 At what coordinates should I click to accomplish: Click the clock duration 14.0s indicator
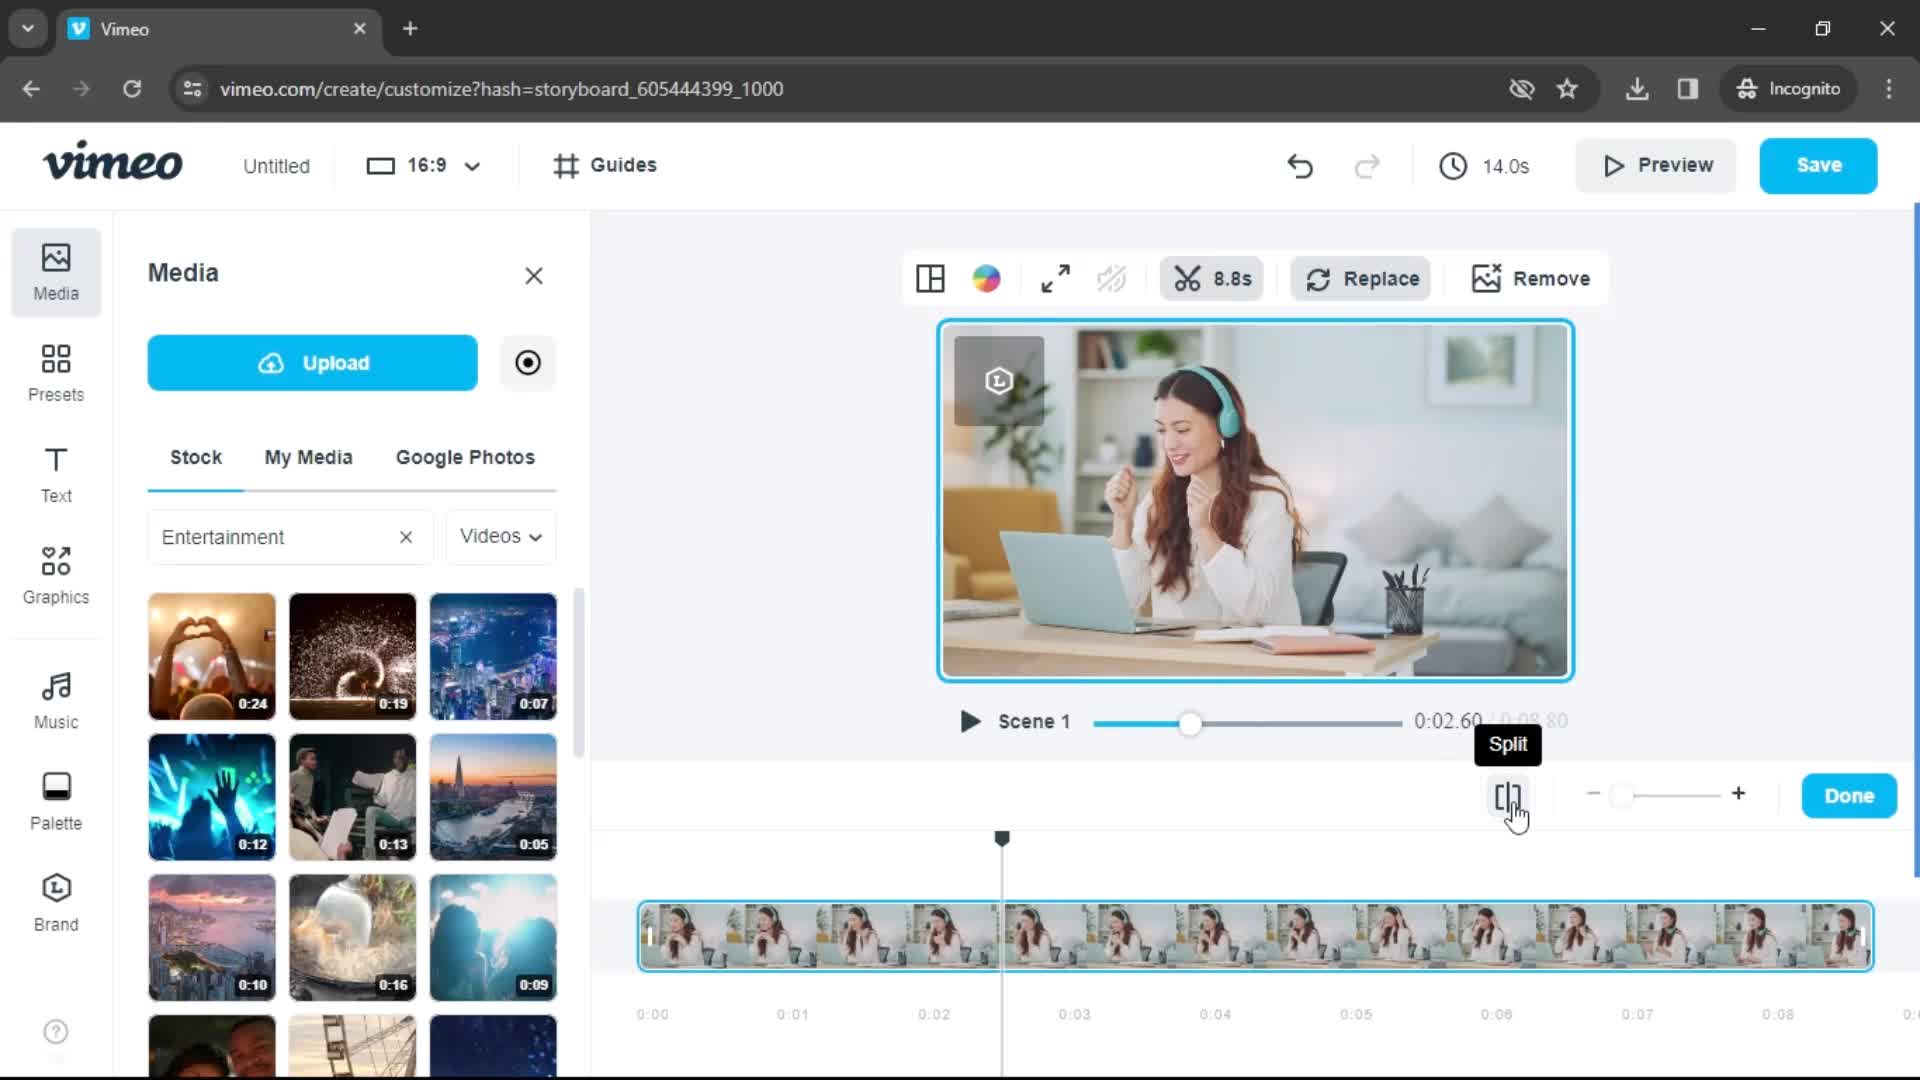[x=1484, y=166]
